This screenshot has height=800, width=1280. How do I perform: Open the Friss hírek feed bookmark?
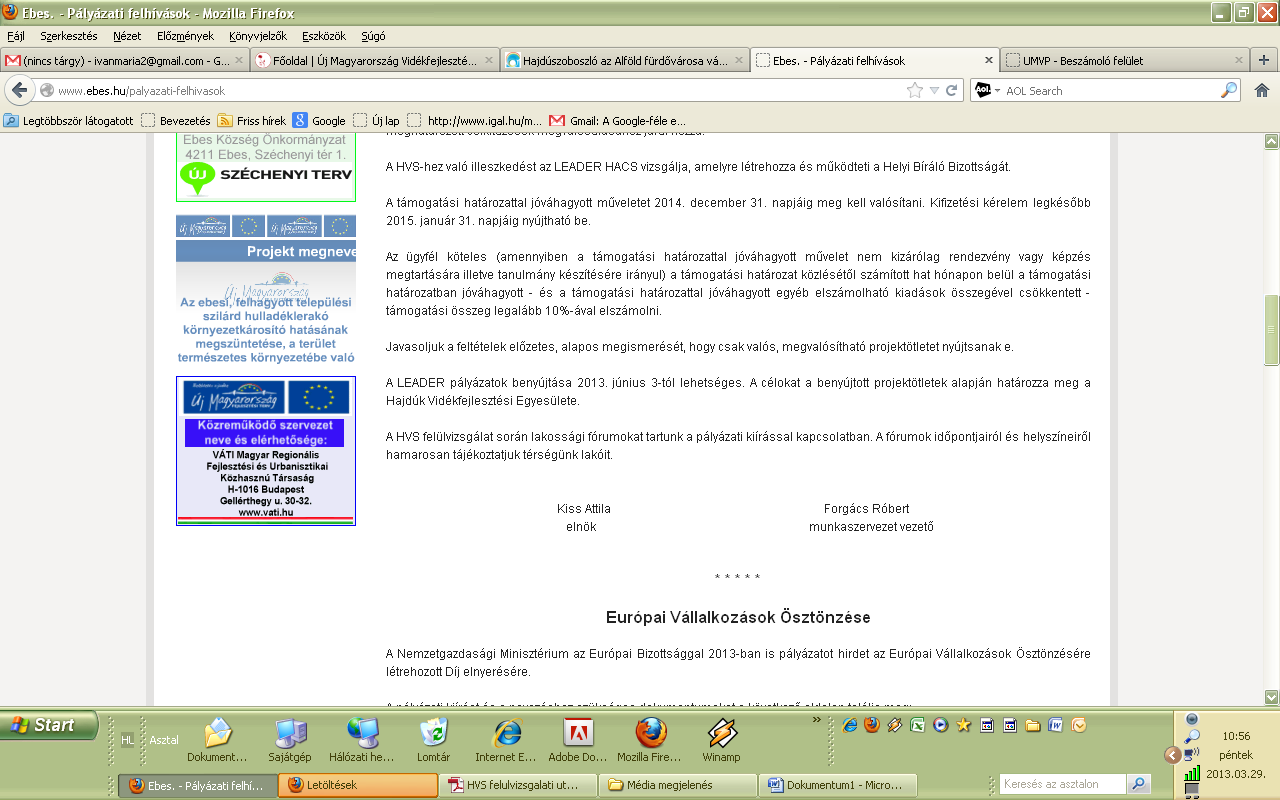[x=251, y=121]
